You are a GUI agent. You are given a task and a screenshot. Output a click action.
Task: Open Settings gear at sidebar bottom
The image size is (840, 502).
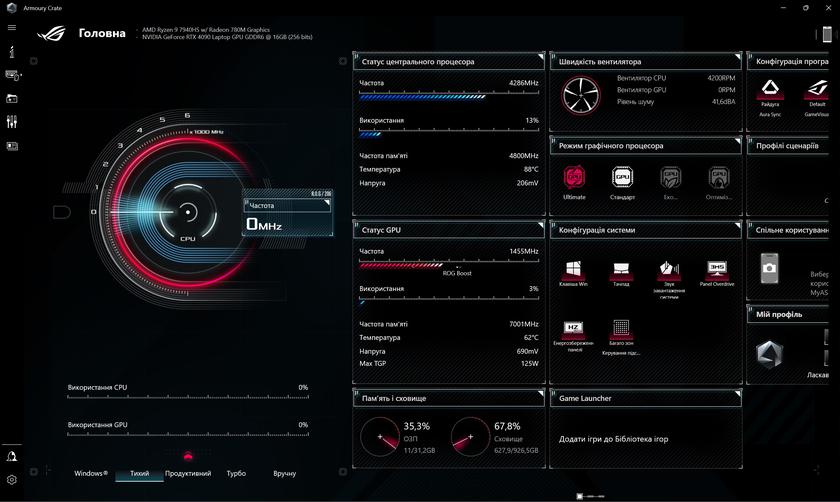pyautogui.click(x=12, y=480)
